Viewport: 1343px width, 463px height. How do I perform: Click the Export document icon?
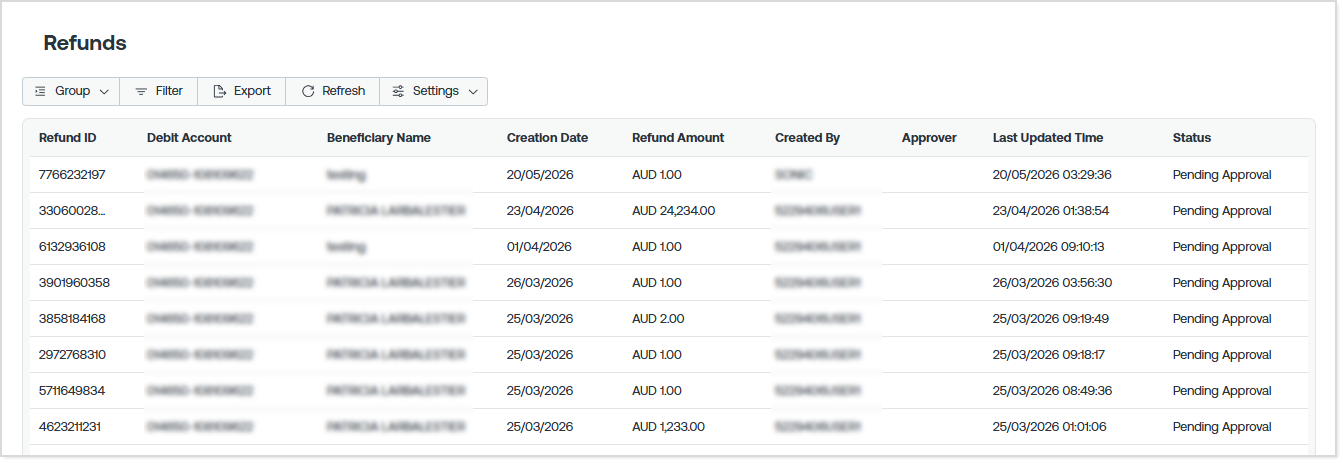pos(220,91)
